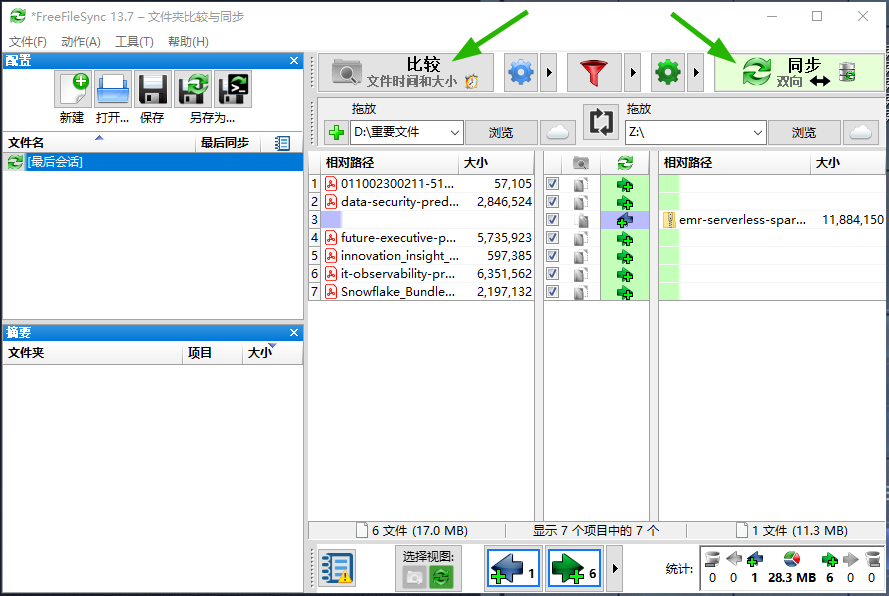Click sync action icon for Snowflake_Bundle row
Image resolution: width=889 pixels, height=596 pixels.
(x=625, y=293)
